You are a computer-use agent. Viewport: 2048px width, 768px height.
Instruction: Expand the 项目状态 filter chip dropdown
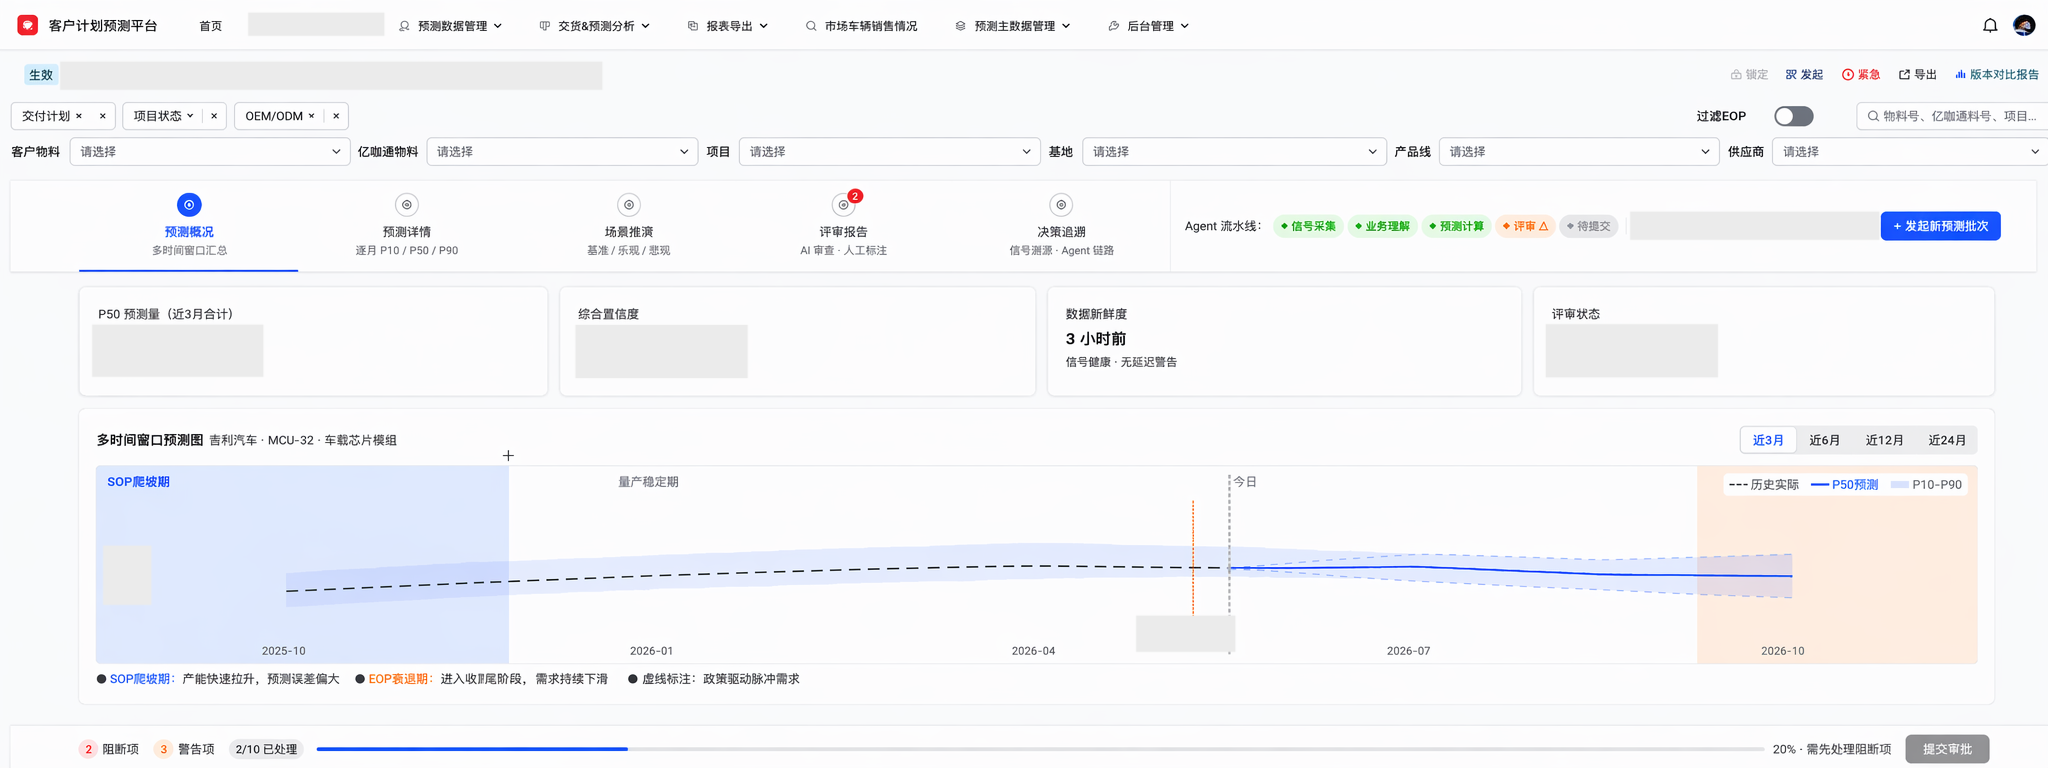pos(190,116)
